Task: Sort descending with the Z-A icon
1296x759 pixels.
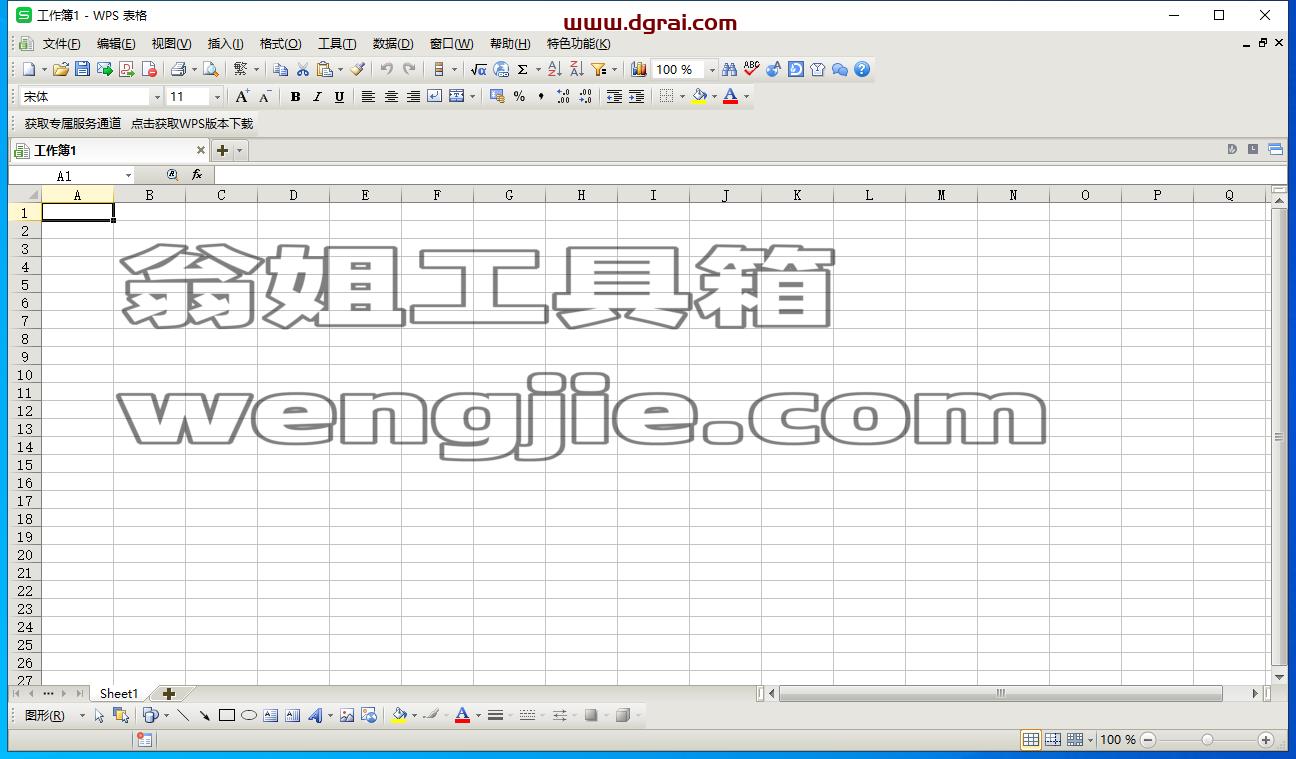Action: (577, 70)
